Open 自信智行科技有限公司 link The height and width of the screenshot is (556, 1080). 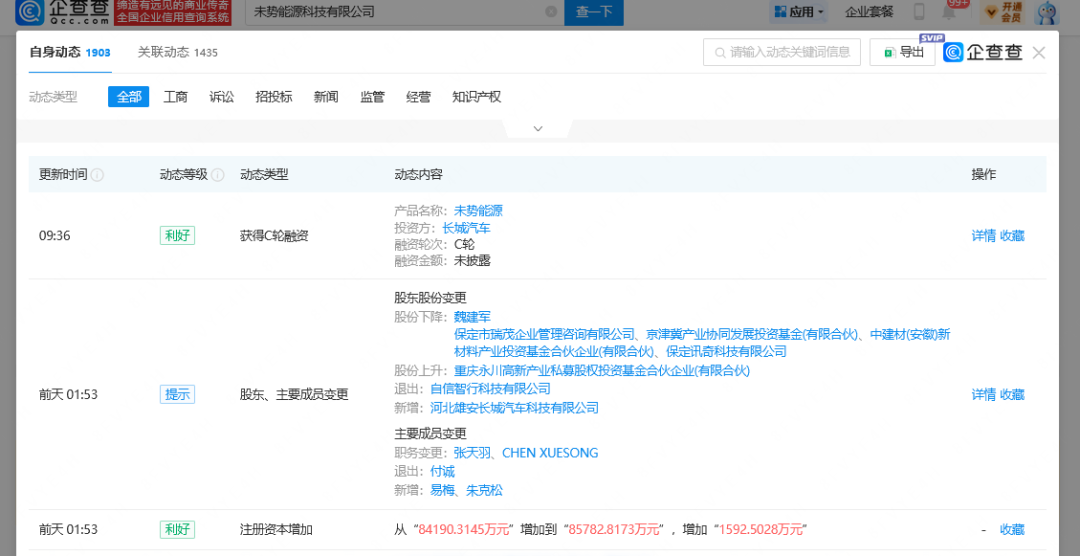[x=490, y=389]
